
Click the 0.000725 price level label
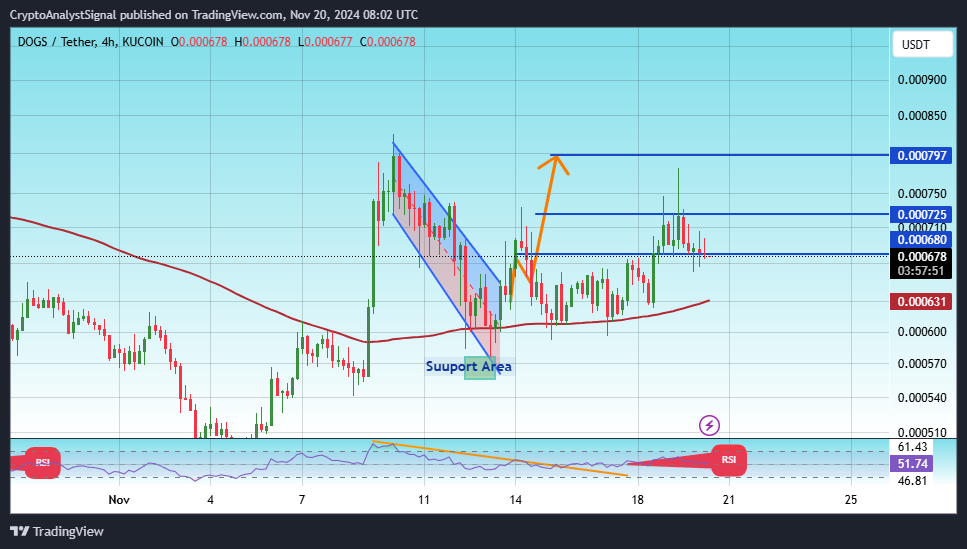(x=921, y=215)
